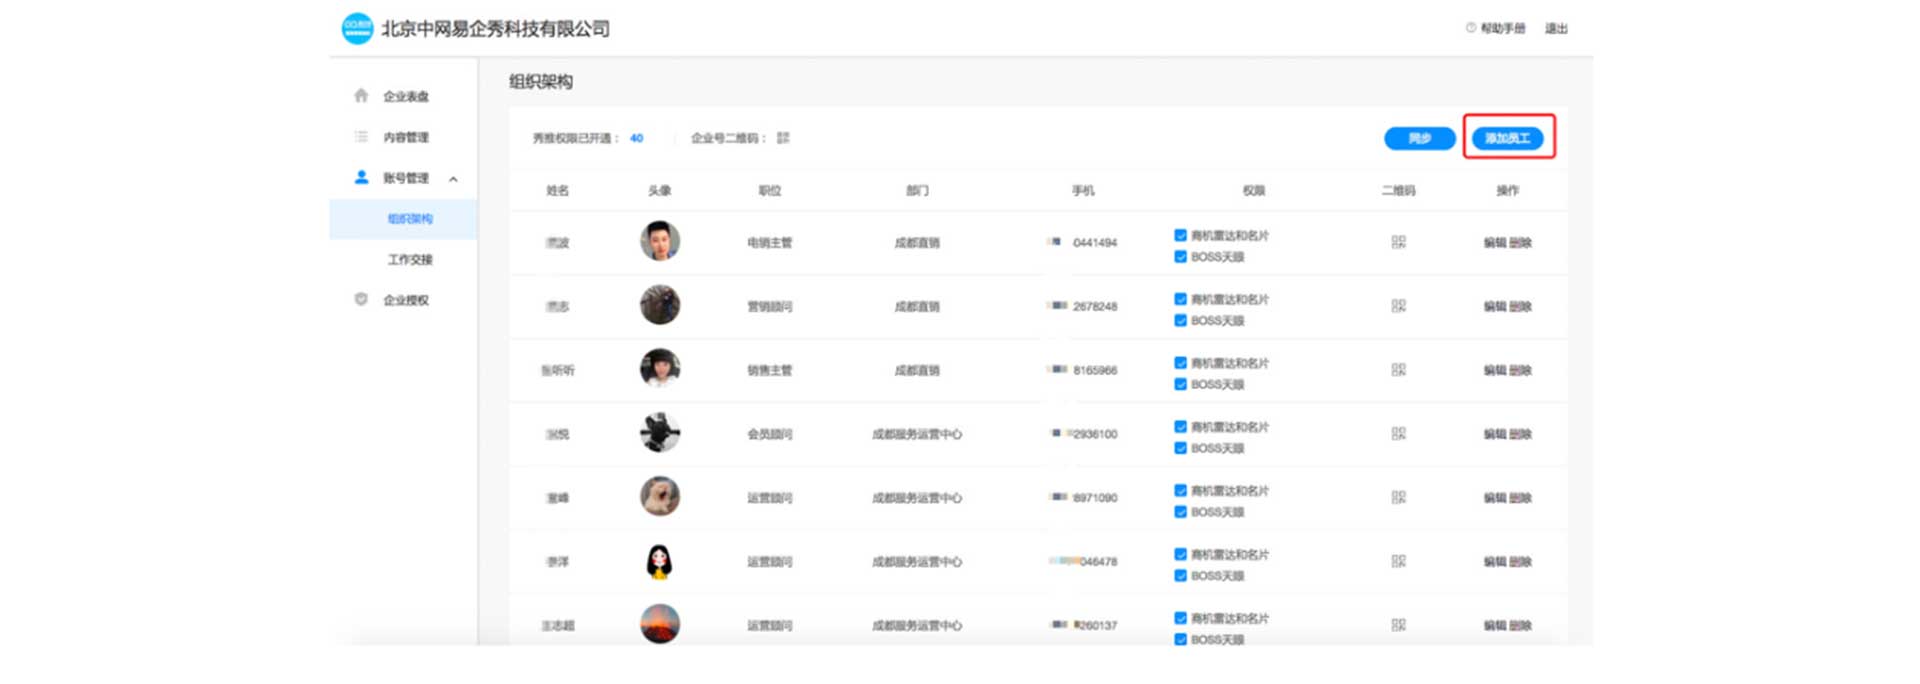
Task: Select 组织架构 in the sidebar
Action: (x=410, y=219)
